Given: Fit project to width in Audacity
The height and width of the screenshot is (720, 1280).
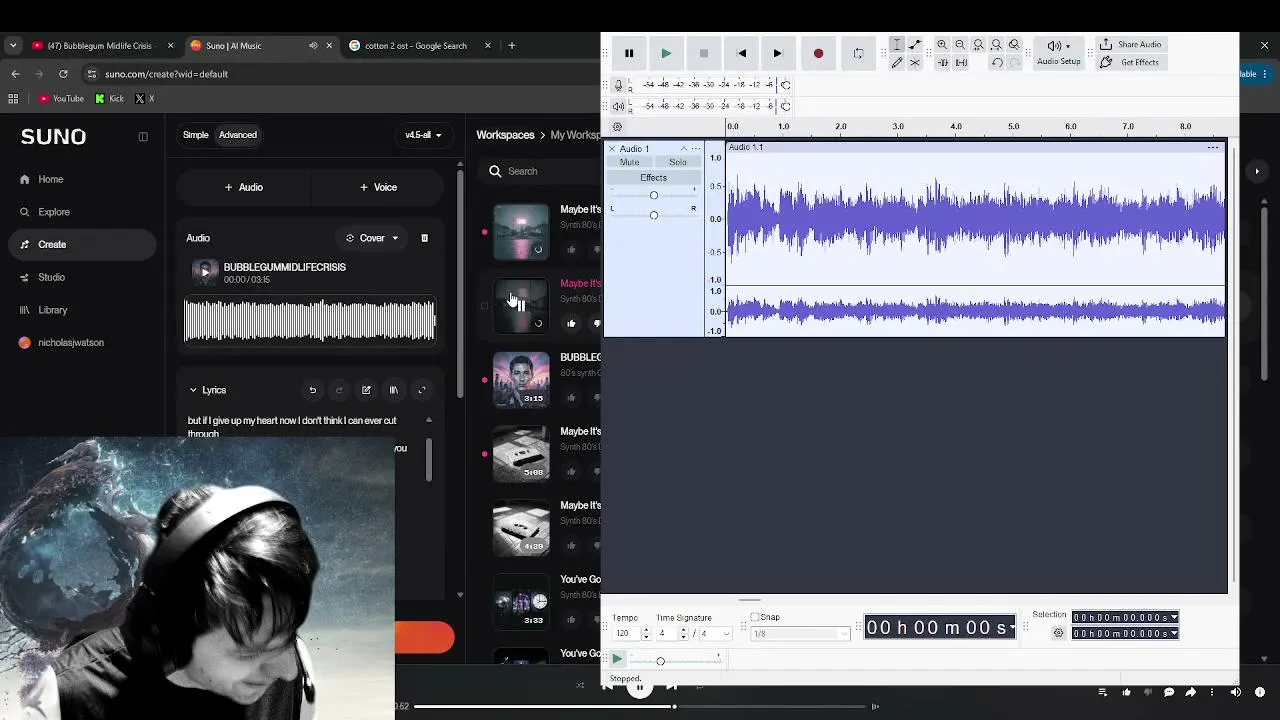Looking at the screenshot, I should 996,45.
